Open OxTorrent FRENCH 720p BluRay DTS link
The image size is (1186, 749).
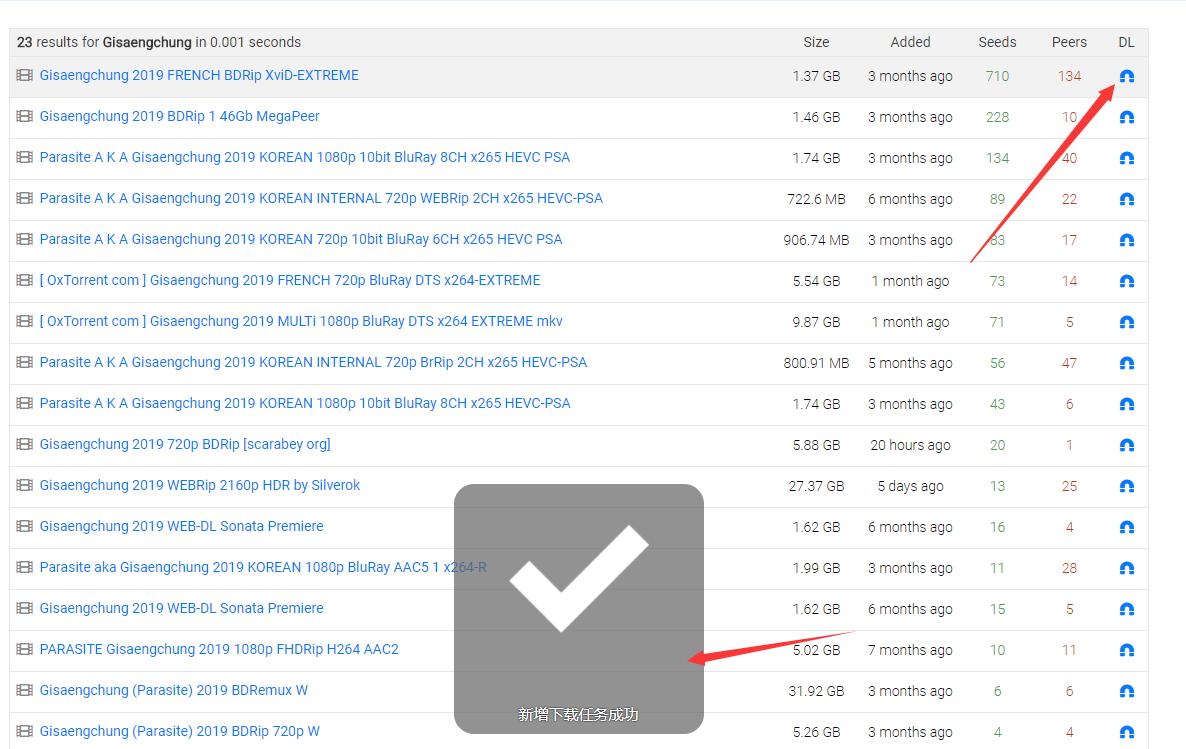(290, 280)
